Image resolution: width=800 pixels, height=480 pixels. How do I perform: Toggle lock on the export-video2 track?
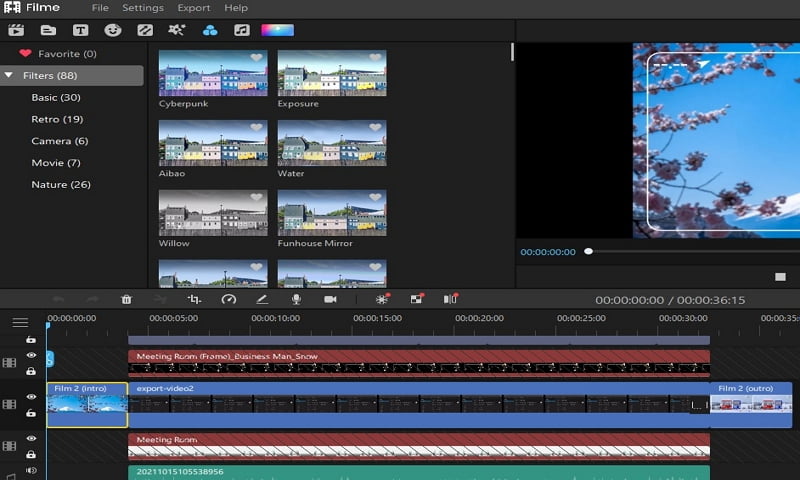click(31, 412)
